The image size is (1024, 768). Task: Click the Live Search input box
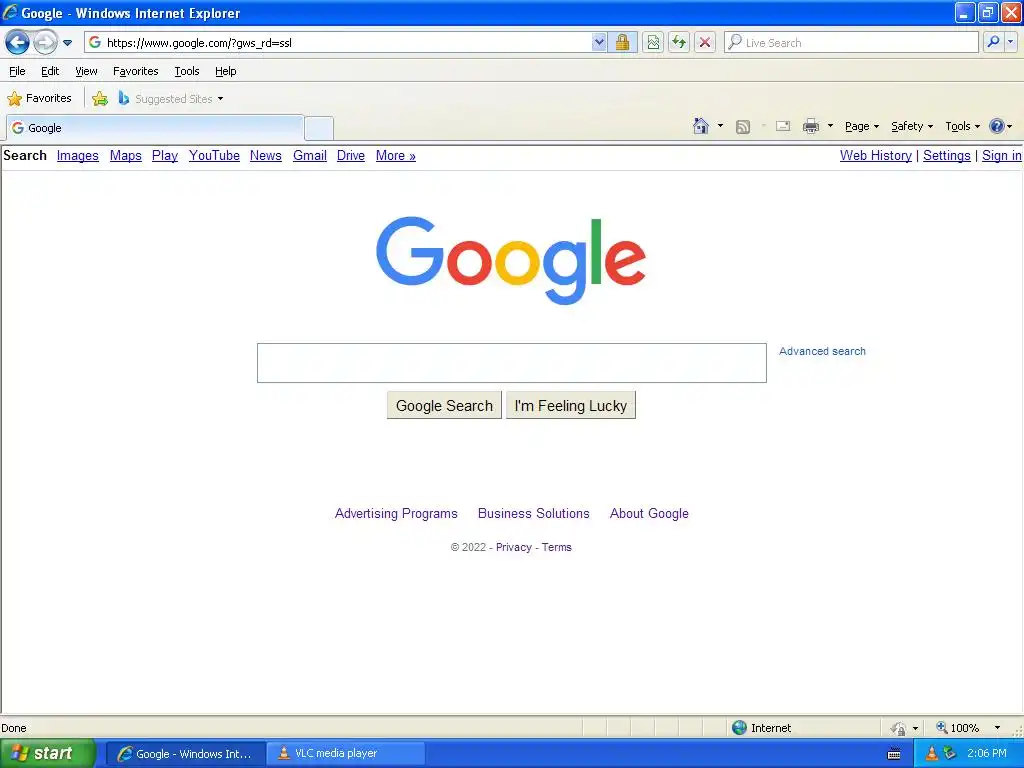[852, 42]
